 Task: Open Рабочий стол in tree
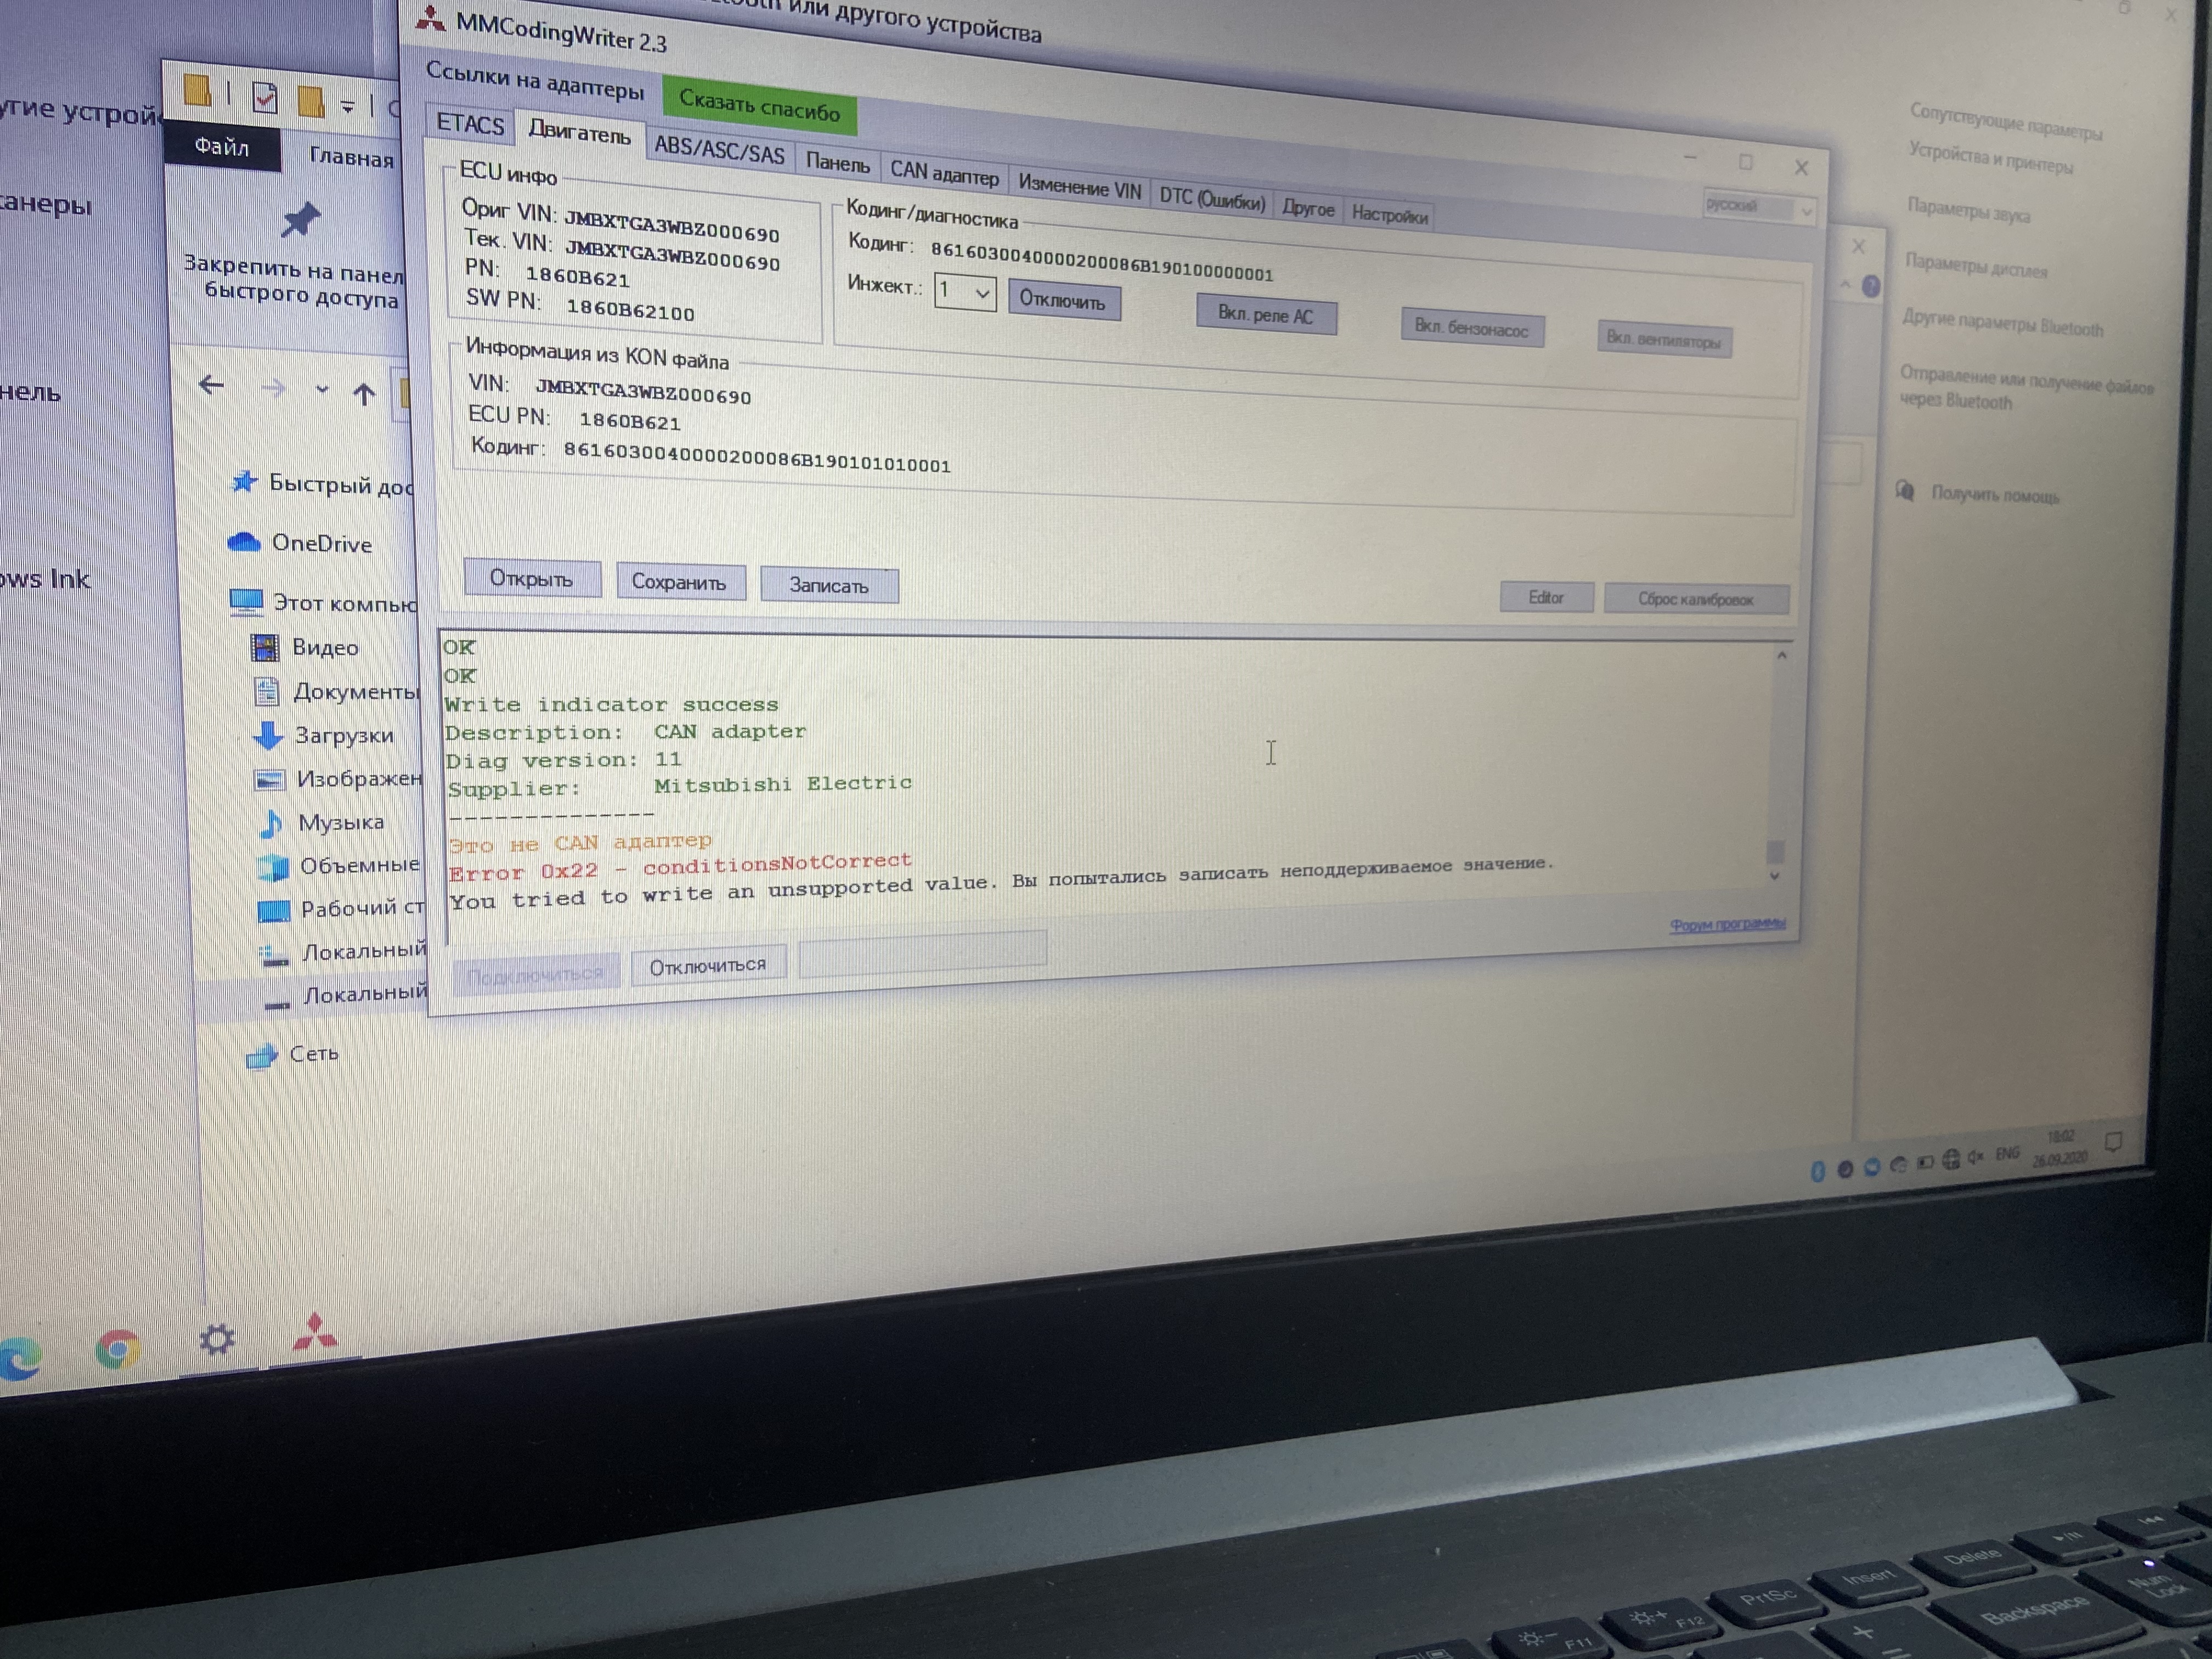click(341, 908)
